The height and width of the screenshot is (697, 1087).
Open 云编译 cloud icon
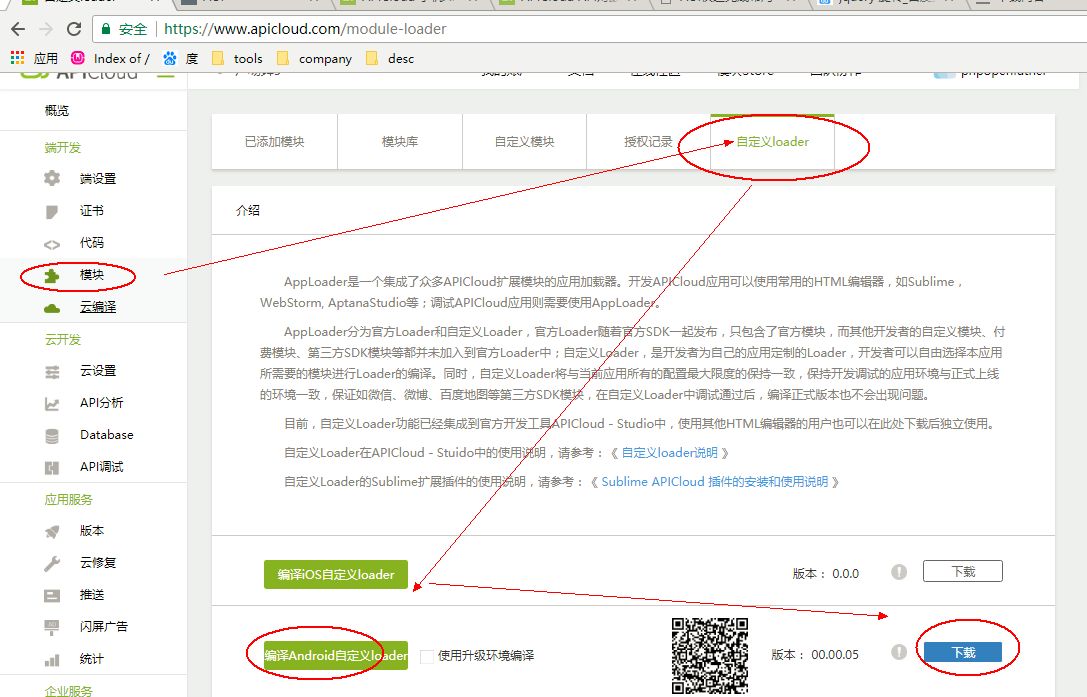52,307
